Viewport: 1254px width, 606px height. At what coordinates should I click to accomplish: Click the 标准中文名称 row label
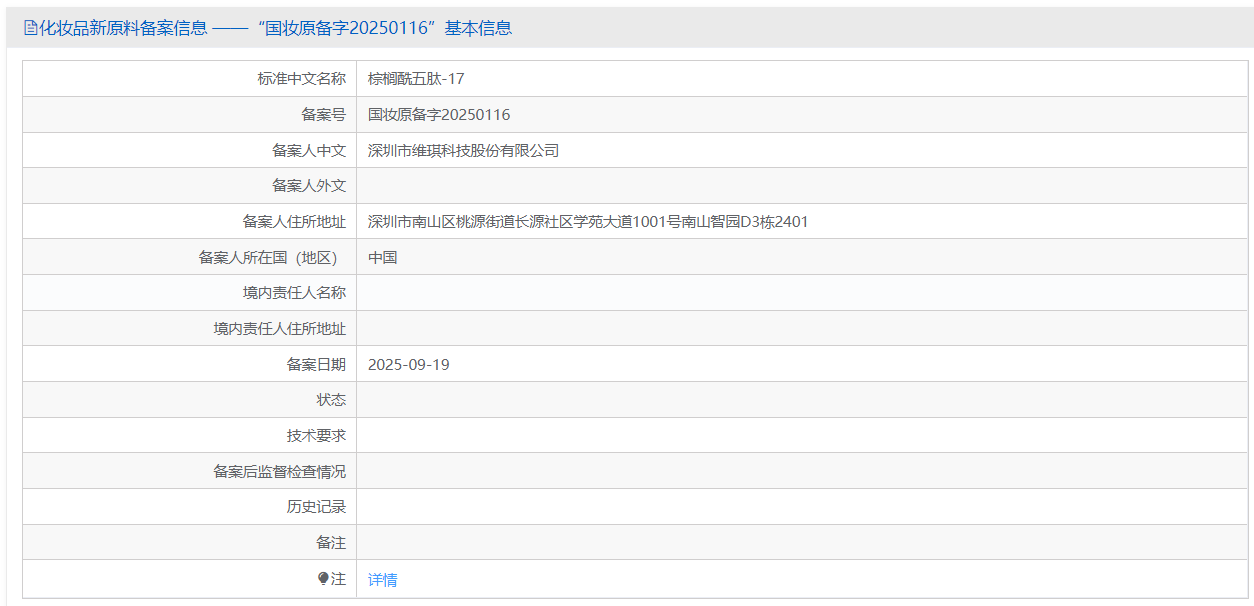tap(301, 79)
